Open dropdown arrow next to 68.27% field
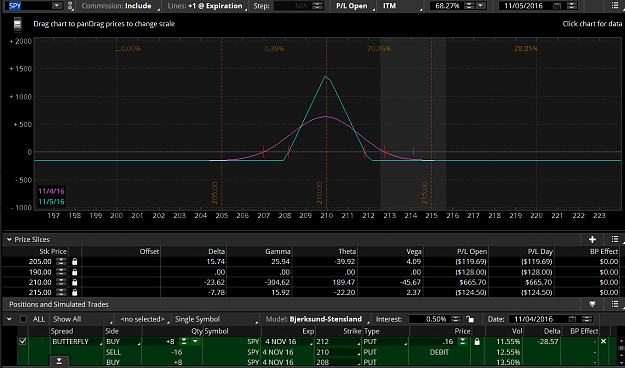This screenshot has width=625, height=368. tap(481, 6)
